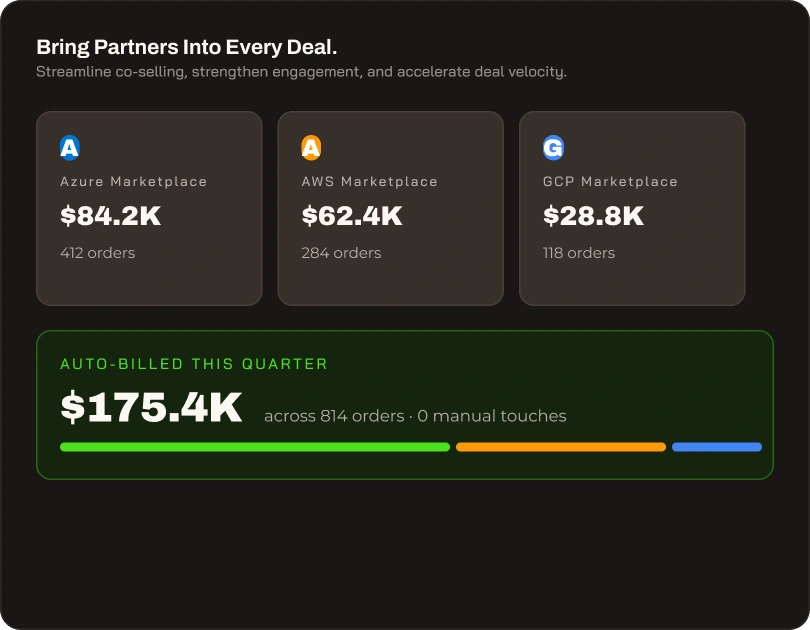Image resolution: width=810 pixels, height=630 pixels.
Task: Select the $28.8K revenue value
Action: [593, 215]
